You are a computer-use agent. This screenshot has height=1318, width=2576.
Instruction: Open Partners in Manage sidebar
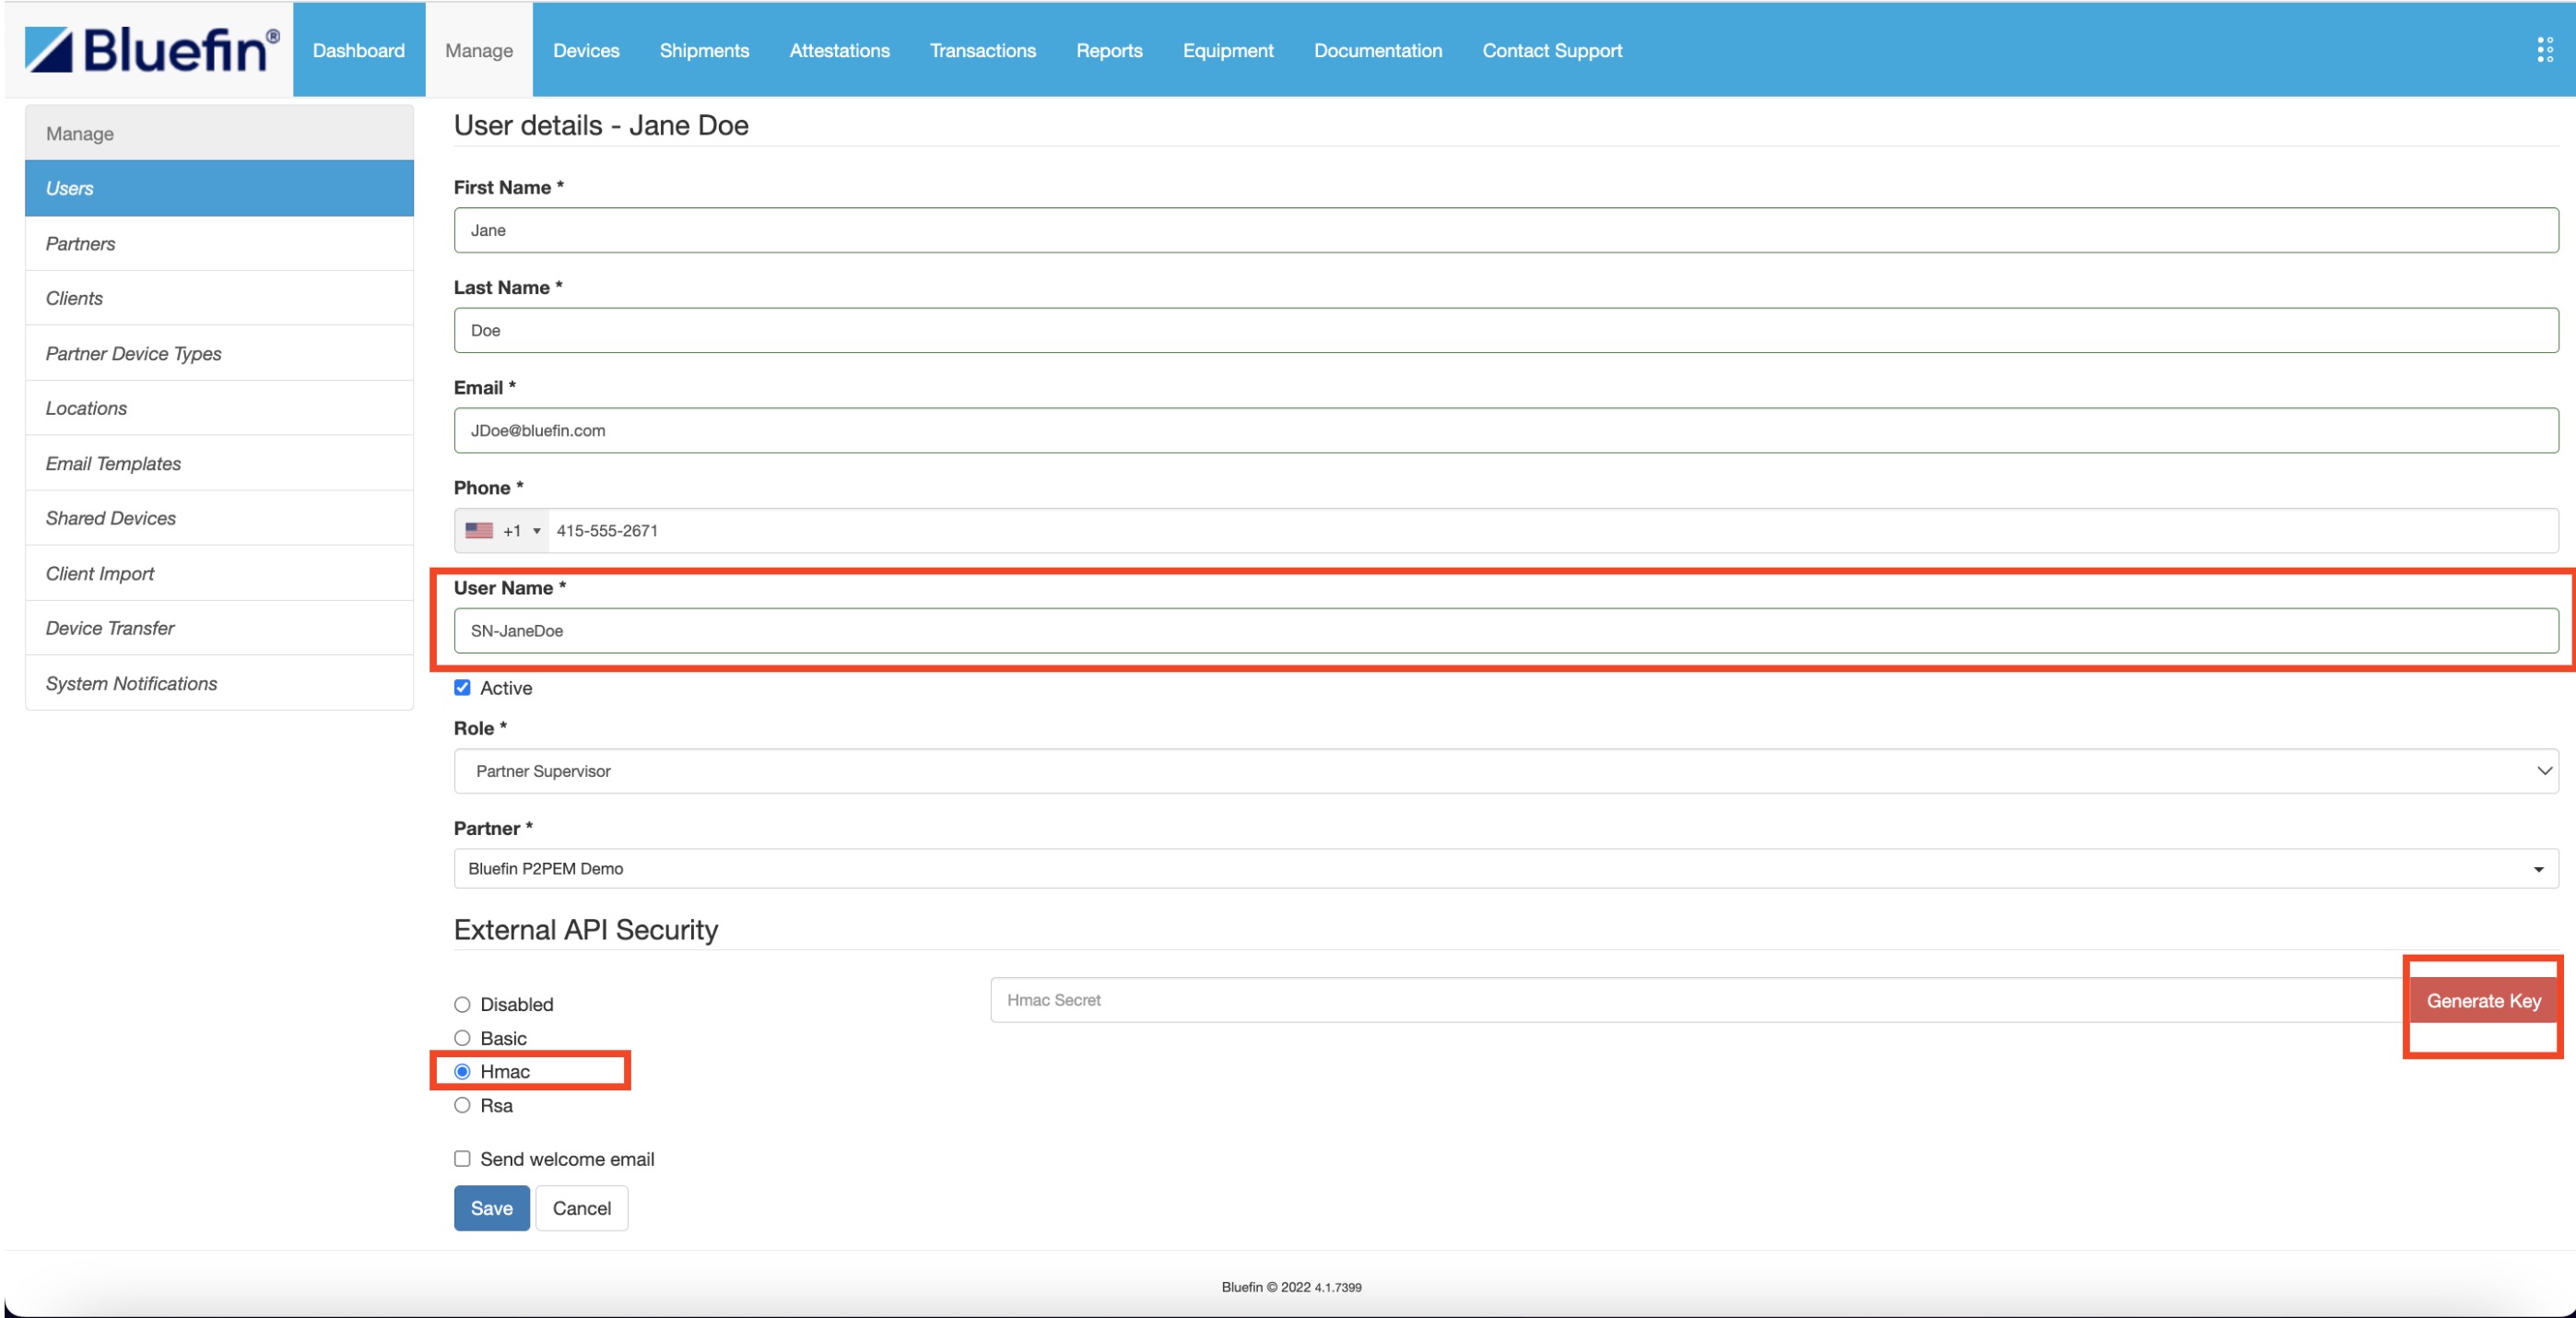[80, 244]
